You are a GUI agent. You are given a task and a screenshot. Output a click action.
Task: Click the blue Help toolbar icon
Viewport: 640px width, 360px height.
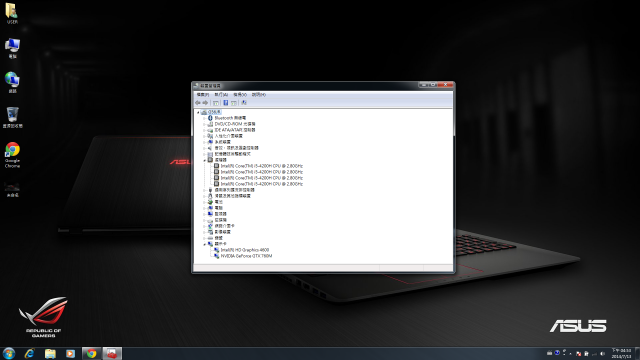coord(225,103)
